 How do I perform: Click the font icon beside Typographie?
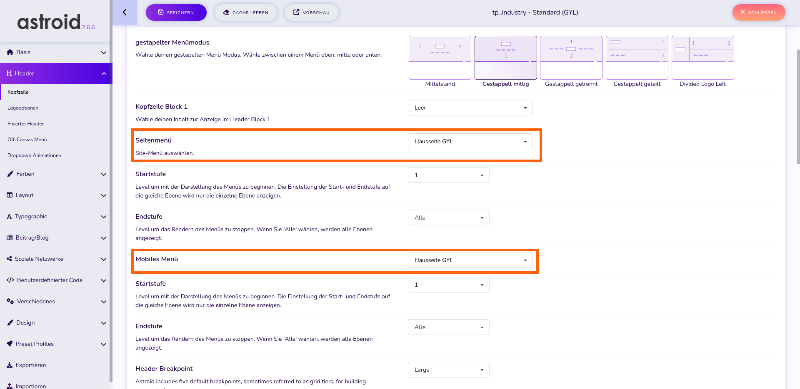10,216
